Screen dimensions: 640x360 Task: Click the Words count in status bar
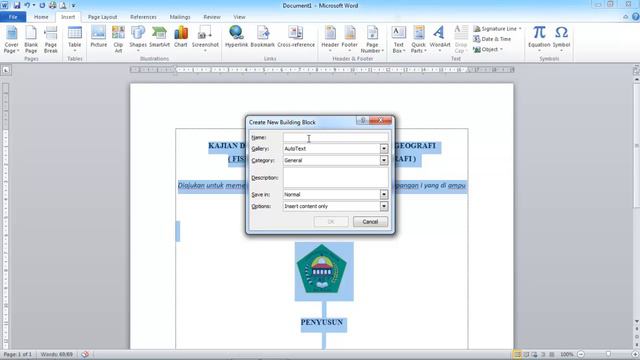point(56,354)
